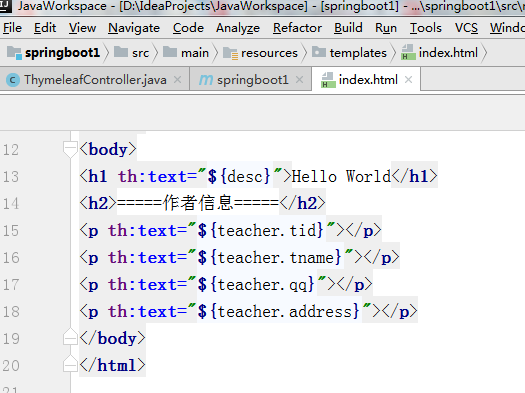
Task: Click line number 18 in gutter
Action: (x=11, y=312)
